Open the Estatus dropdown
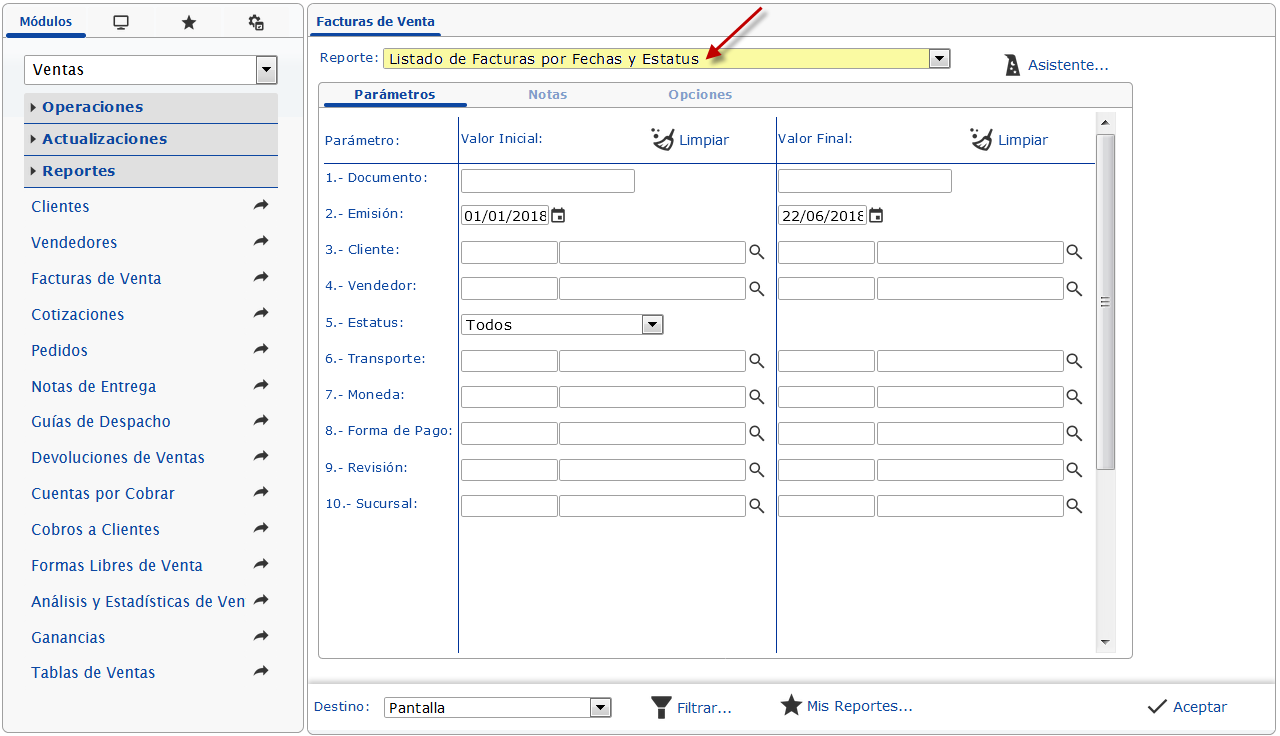The height and width of the screenshot is (736, 1280). pyautogui.click(x=652, y=324)
